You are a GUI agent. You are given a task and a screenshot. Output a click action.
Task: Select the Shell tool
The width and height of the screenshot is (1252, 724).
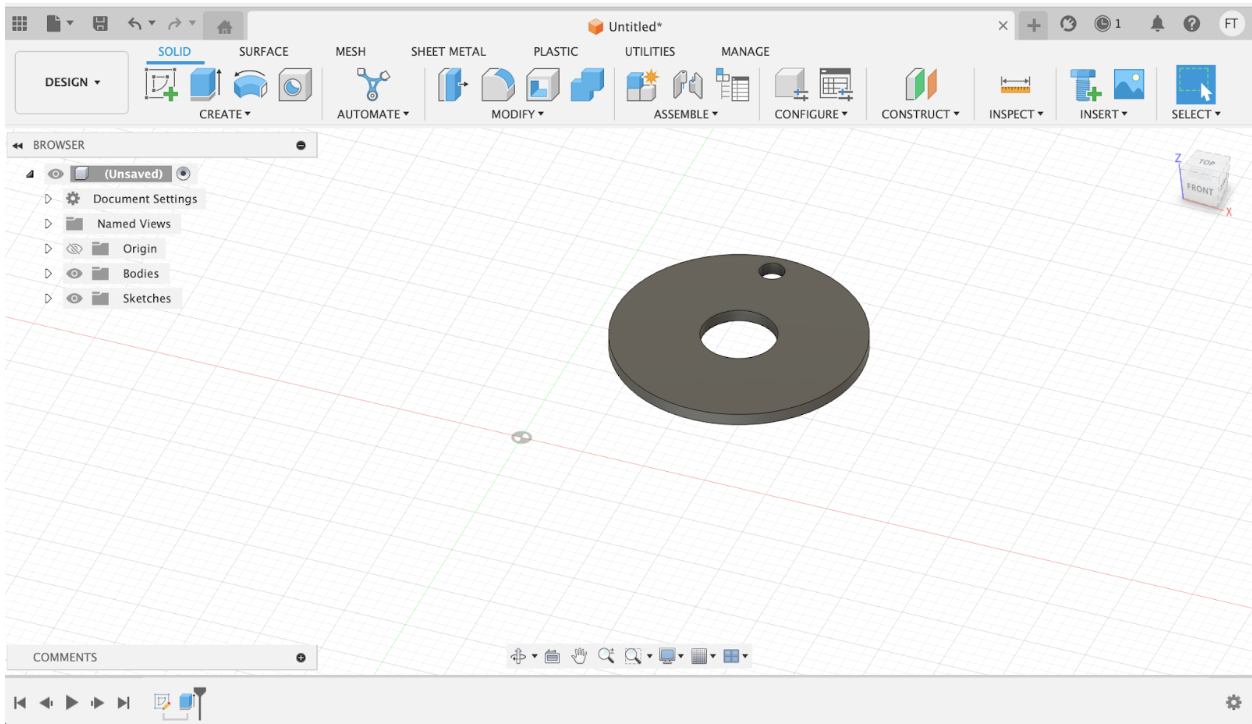tap(542, 85)
